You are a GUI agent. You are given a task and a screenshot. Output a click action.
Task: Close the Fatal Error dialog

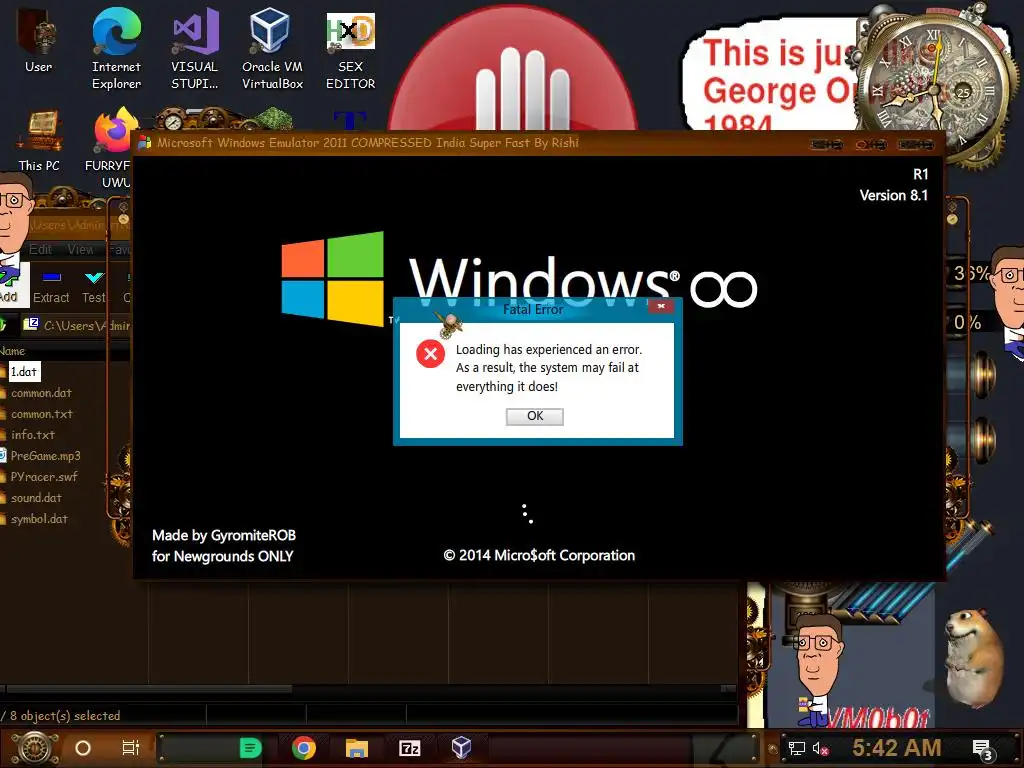(x=661, y=306)
